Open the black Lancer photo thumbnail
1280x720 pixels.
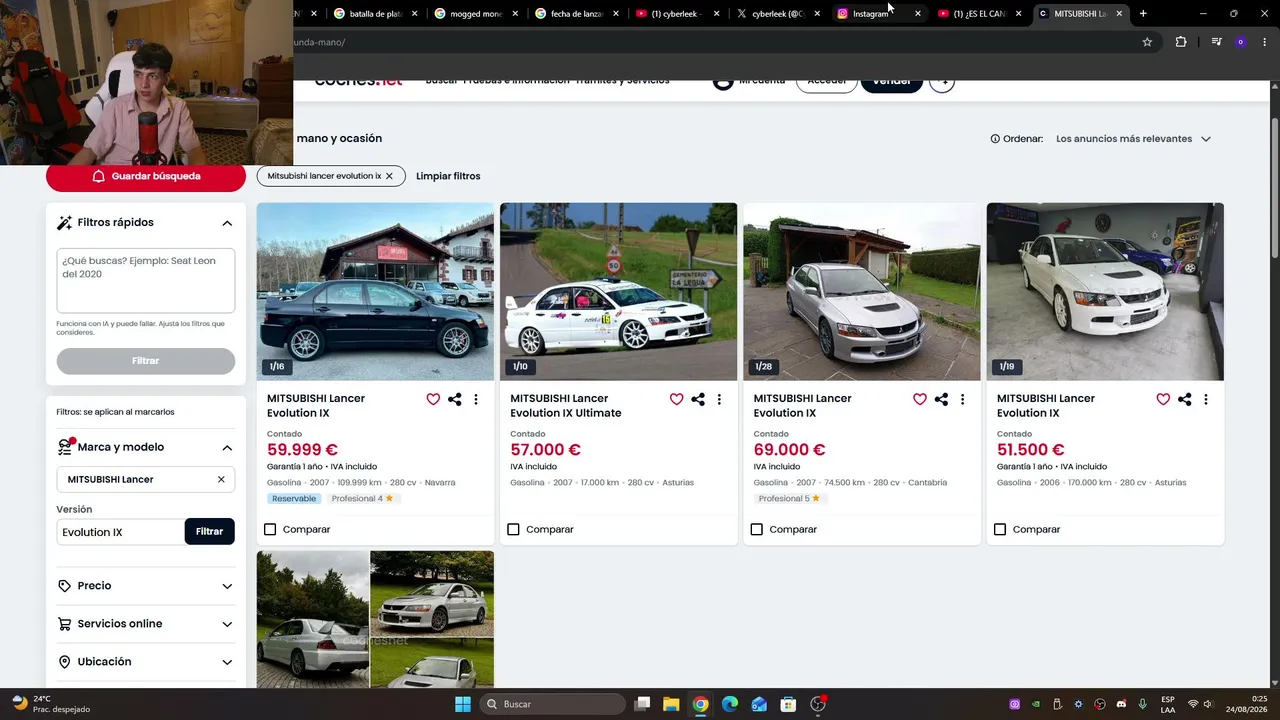[375, 292]
